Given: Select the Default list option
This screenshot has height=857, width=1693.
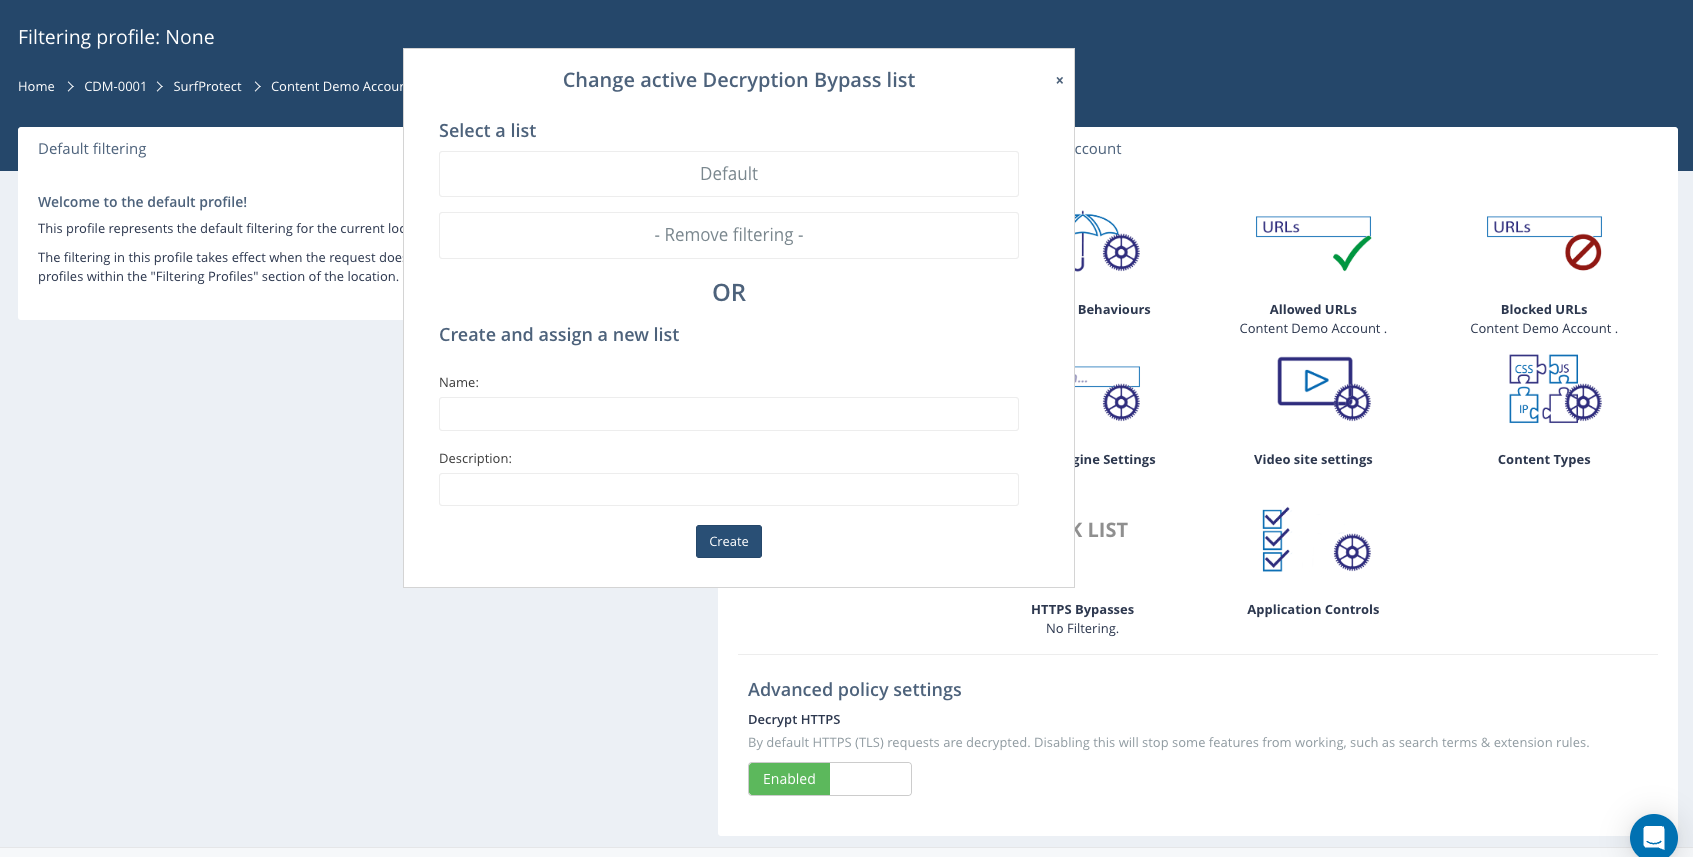Looking at the screenshot, I should 728,174.
